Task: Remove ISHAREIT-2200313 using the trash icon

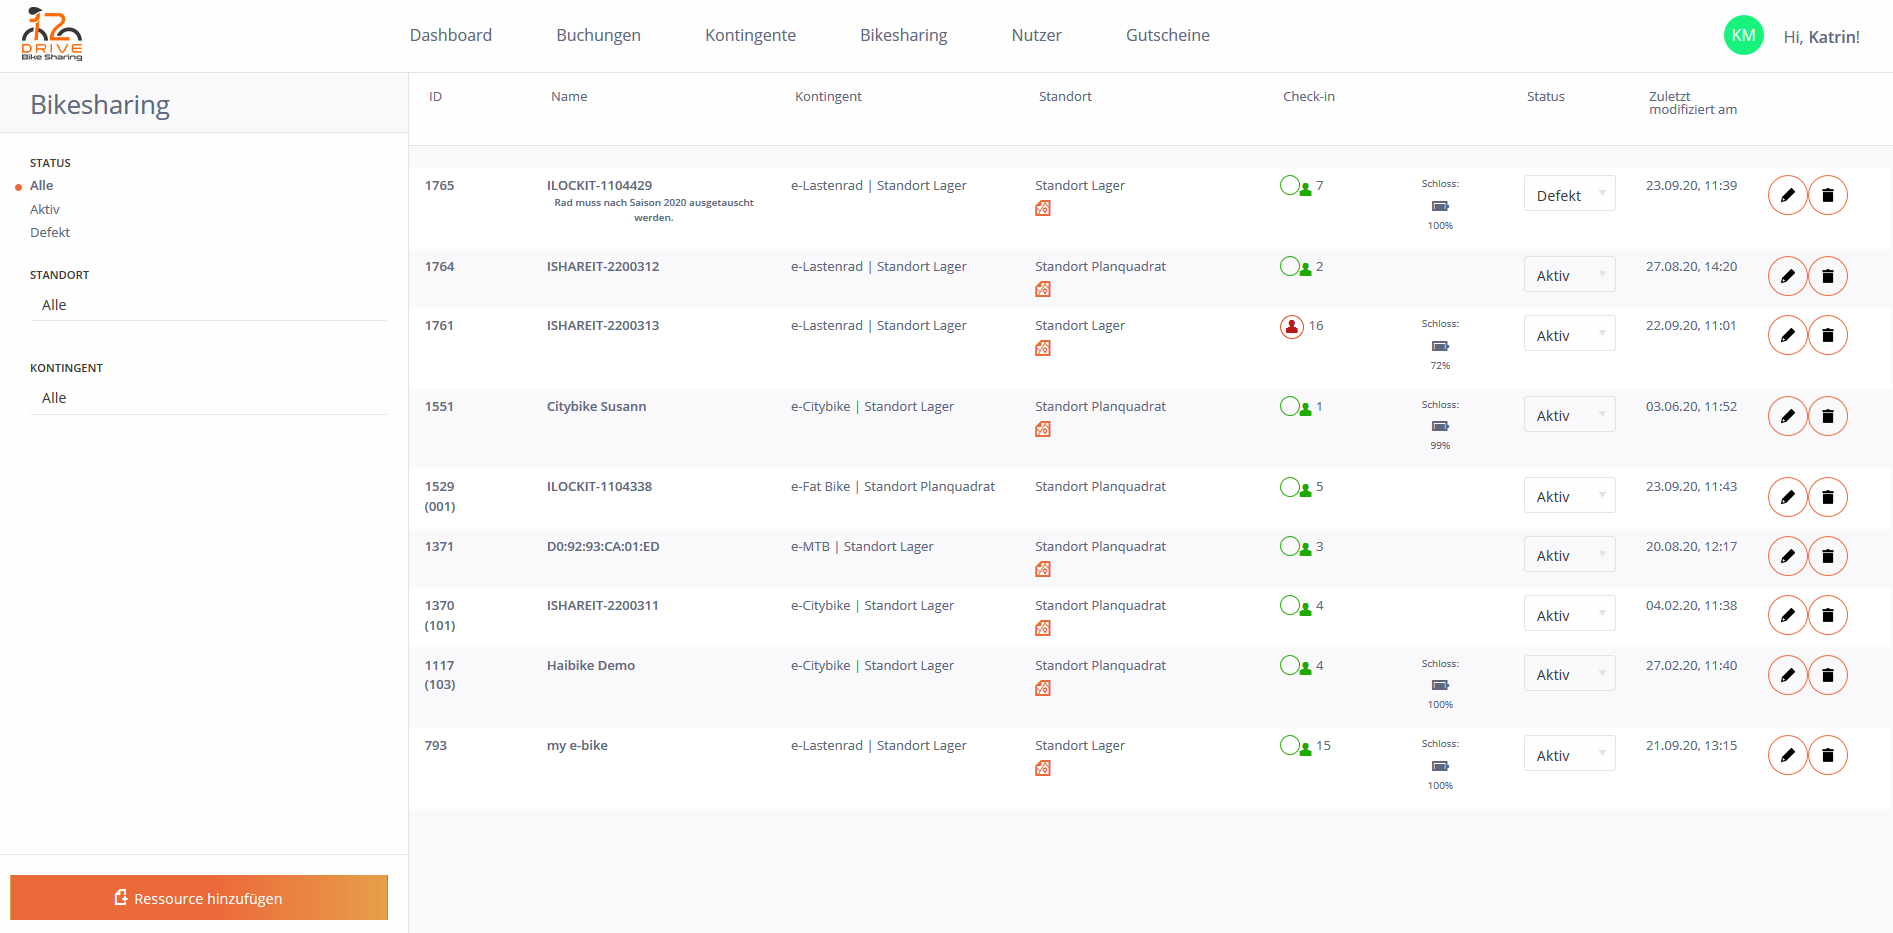Action: (1827, 335)
